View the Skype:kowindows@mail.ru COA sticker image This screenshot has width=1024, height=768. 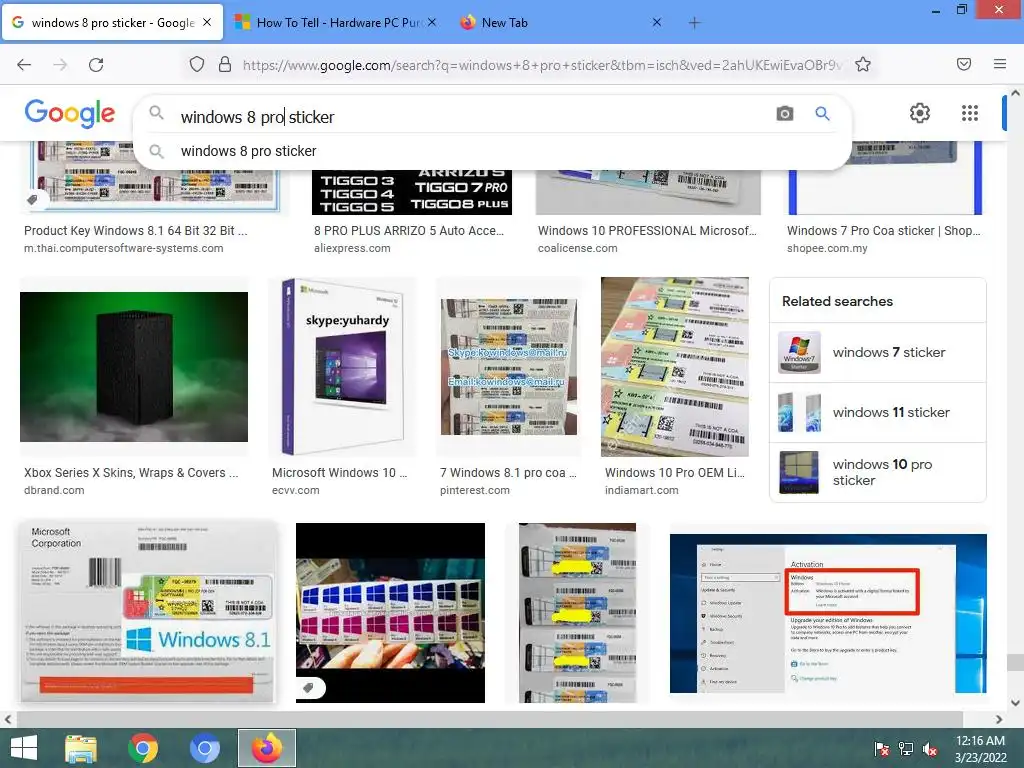tap(509, 366)
